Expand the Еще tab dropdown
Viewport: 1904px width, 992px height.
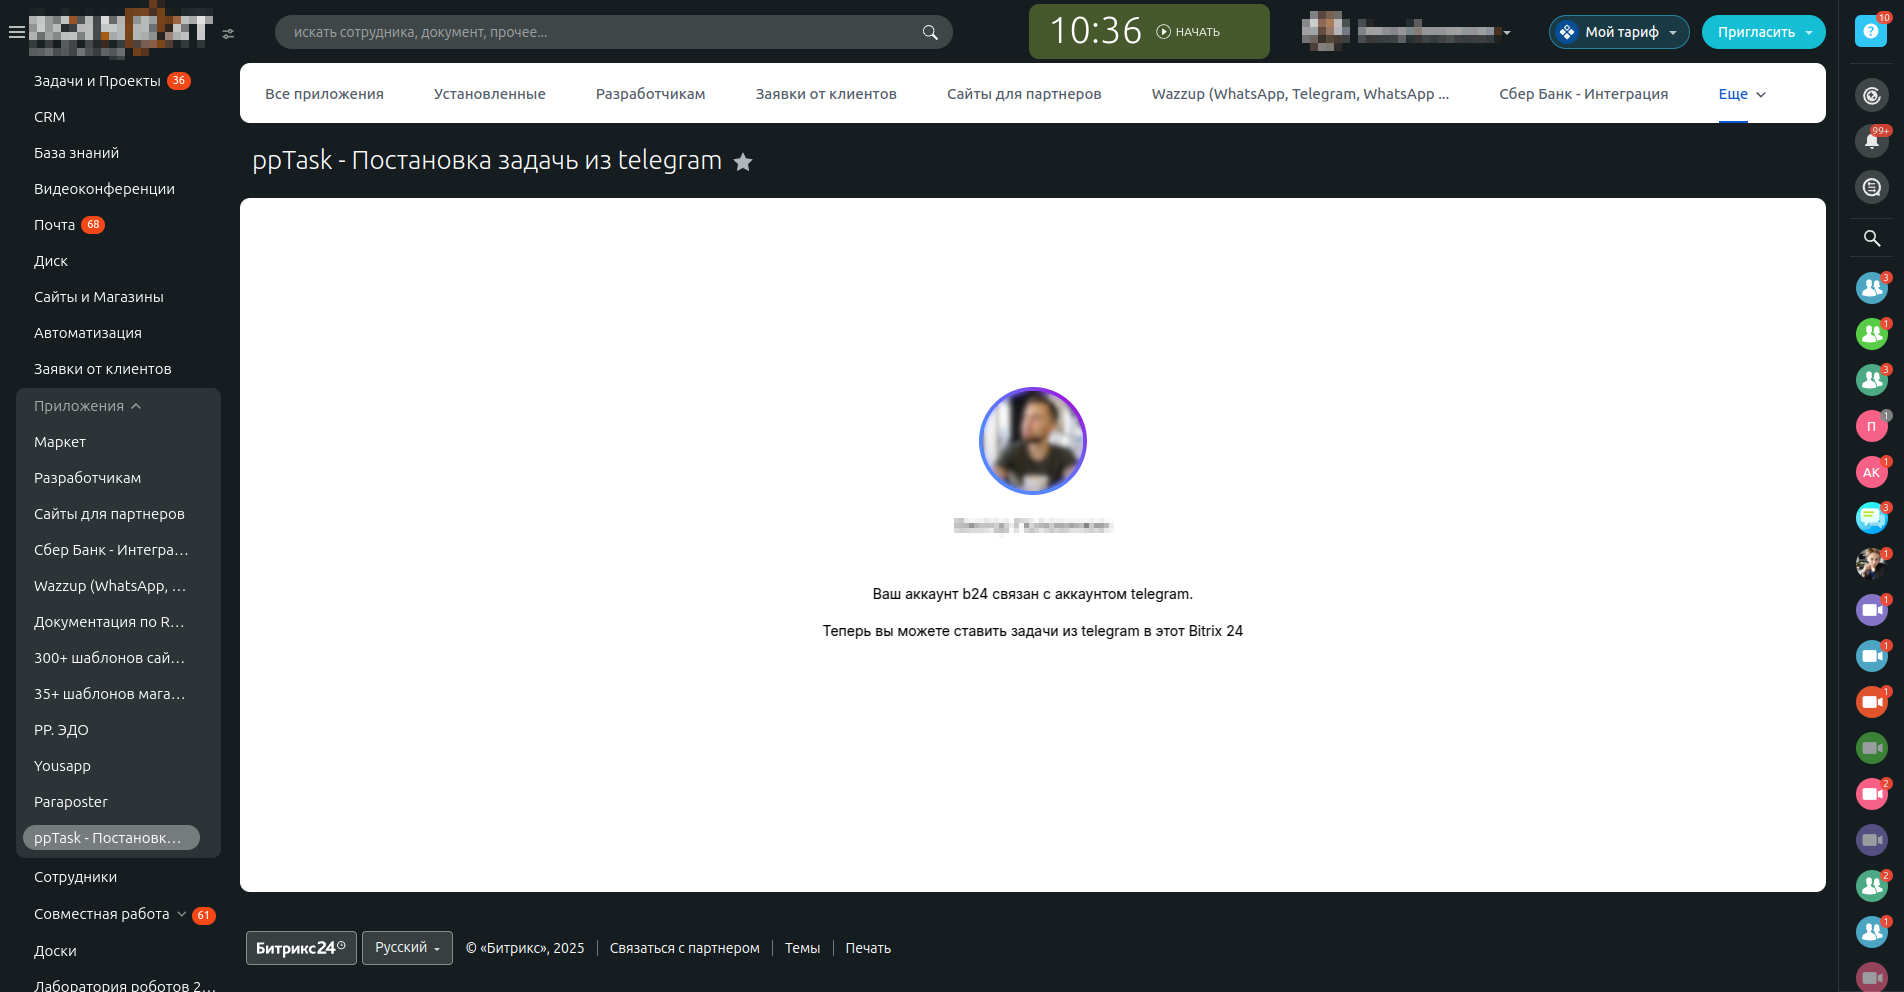1742,94
